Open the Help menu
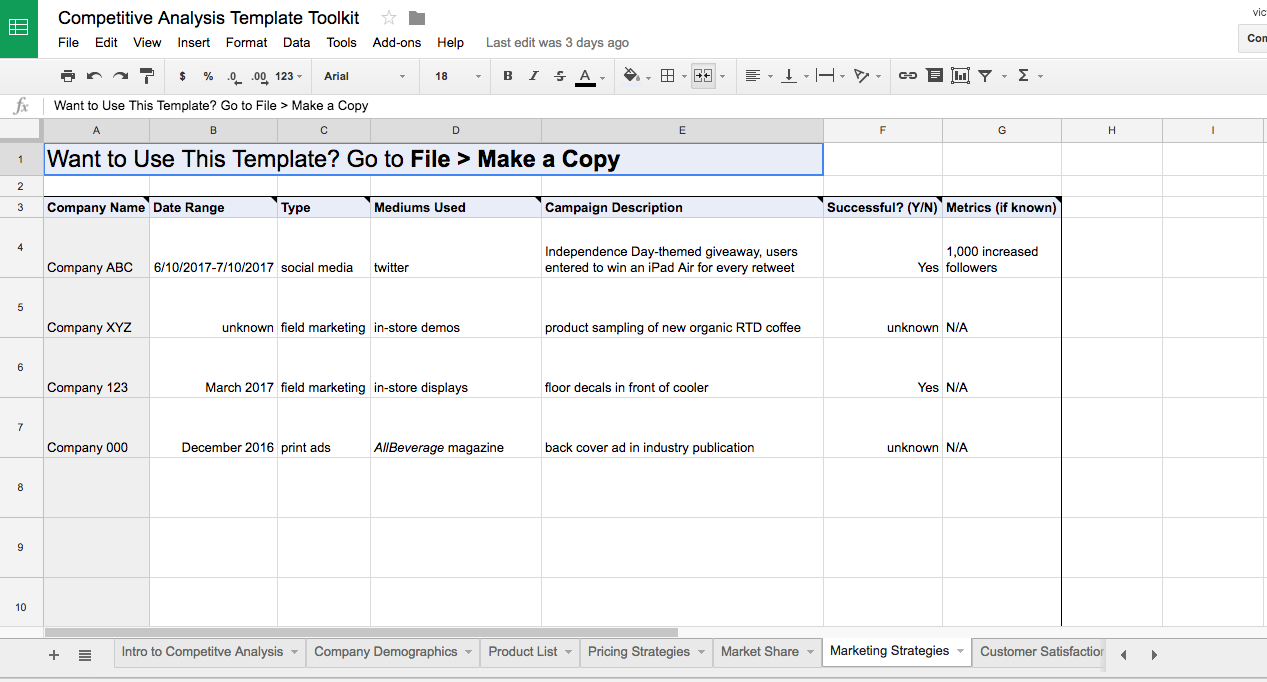The width and height of the screenshot is (1267, 682). [450, 42]
